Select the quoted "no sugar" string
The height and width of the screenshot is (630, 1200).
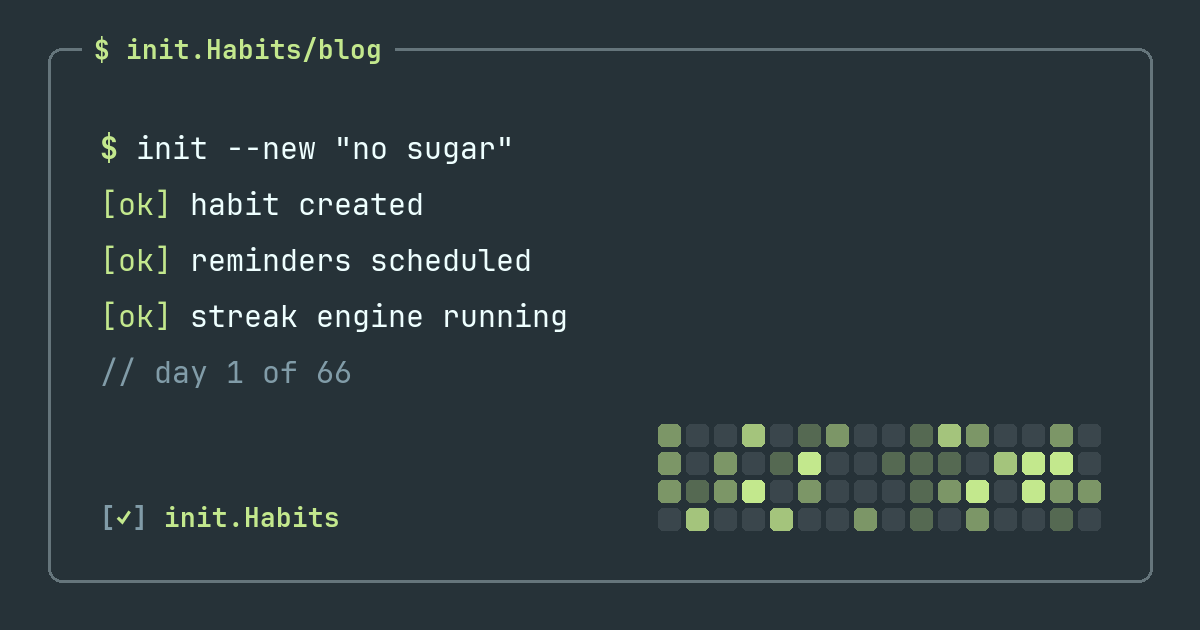pyautogui.click(x=424, y=149)
